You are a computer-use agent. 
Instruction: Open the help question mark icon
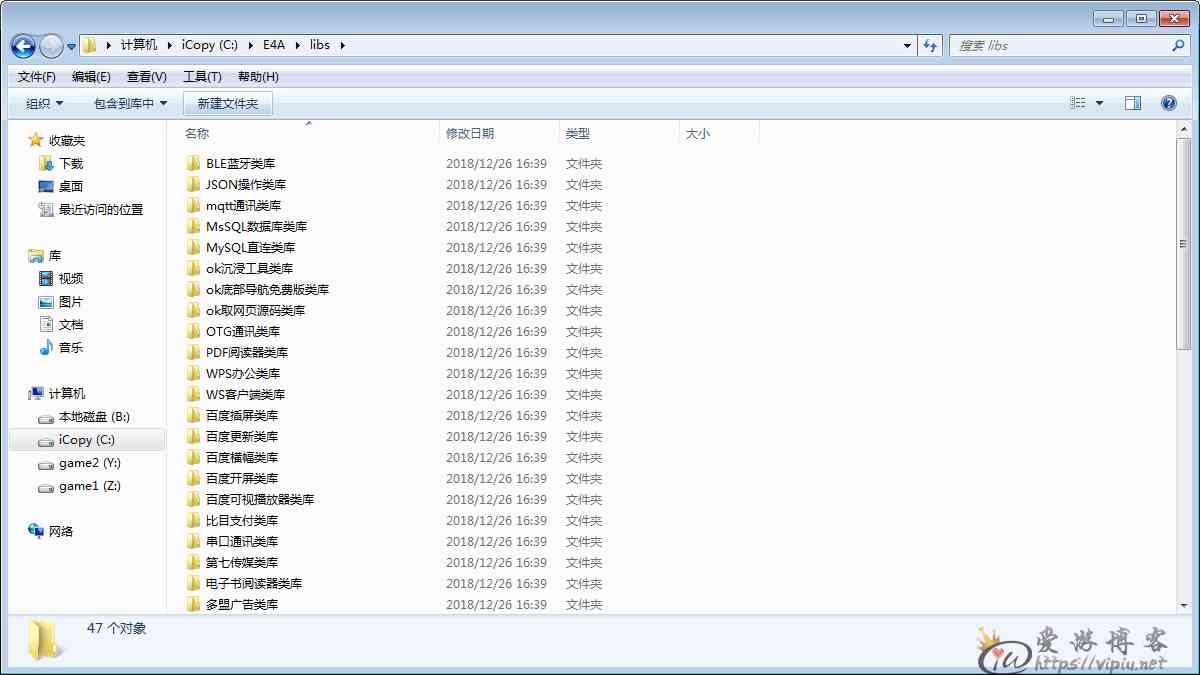tap(1169, 103)
